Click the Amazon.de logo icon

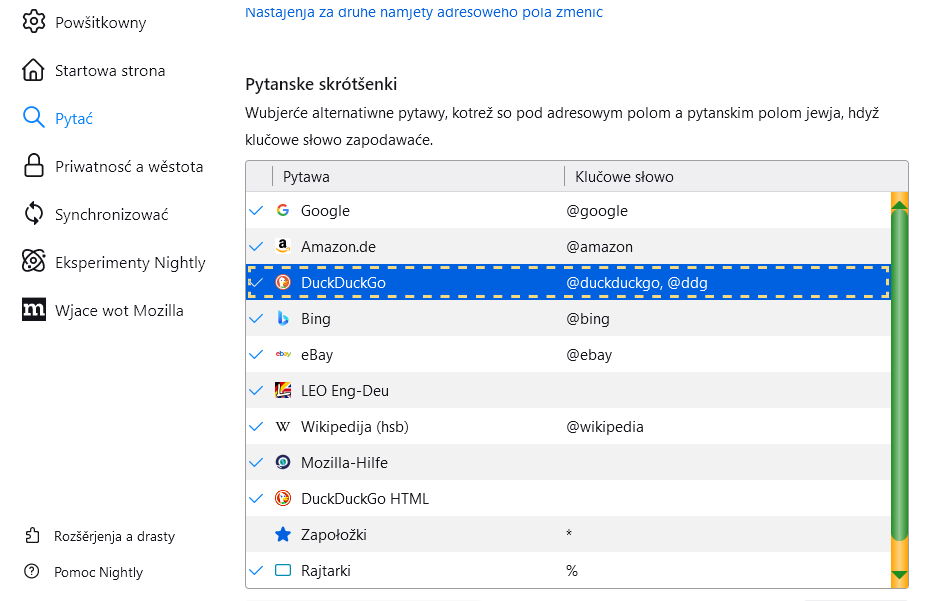point(283,247)
